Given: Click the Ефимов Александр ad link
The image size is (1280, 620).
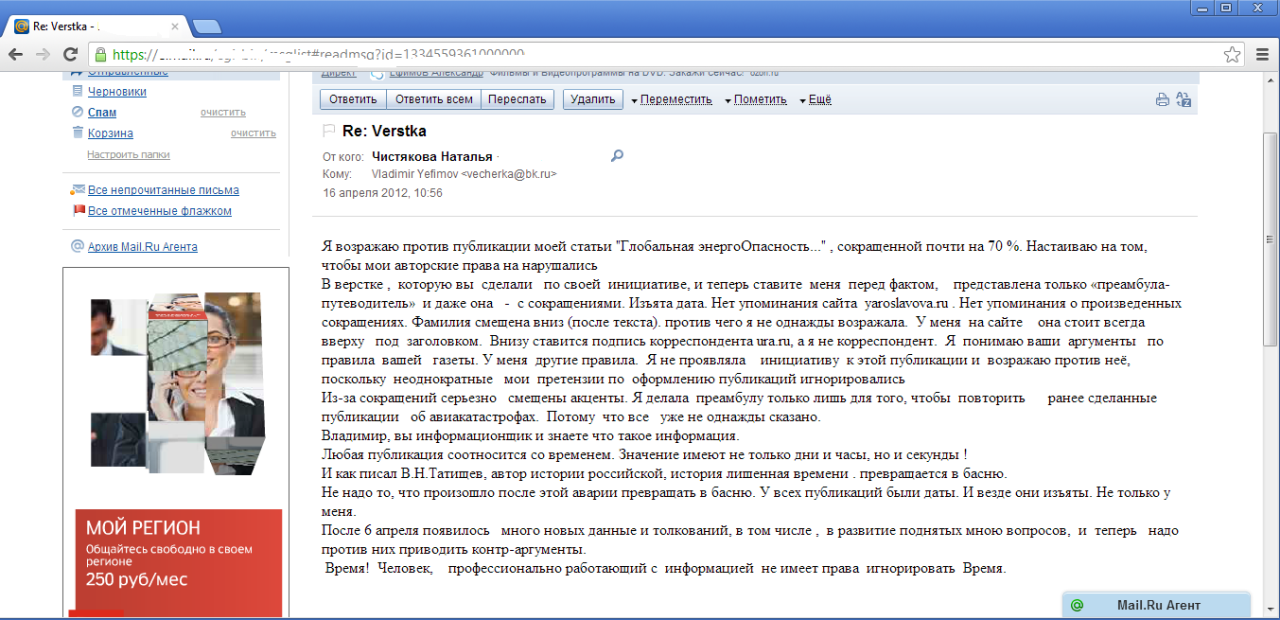Looking at the screenshot, I should 435,73.
